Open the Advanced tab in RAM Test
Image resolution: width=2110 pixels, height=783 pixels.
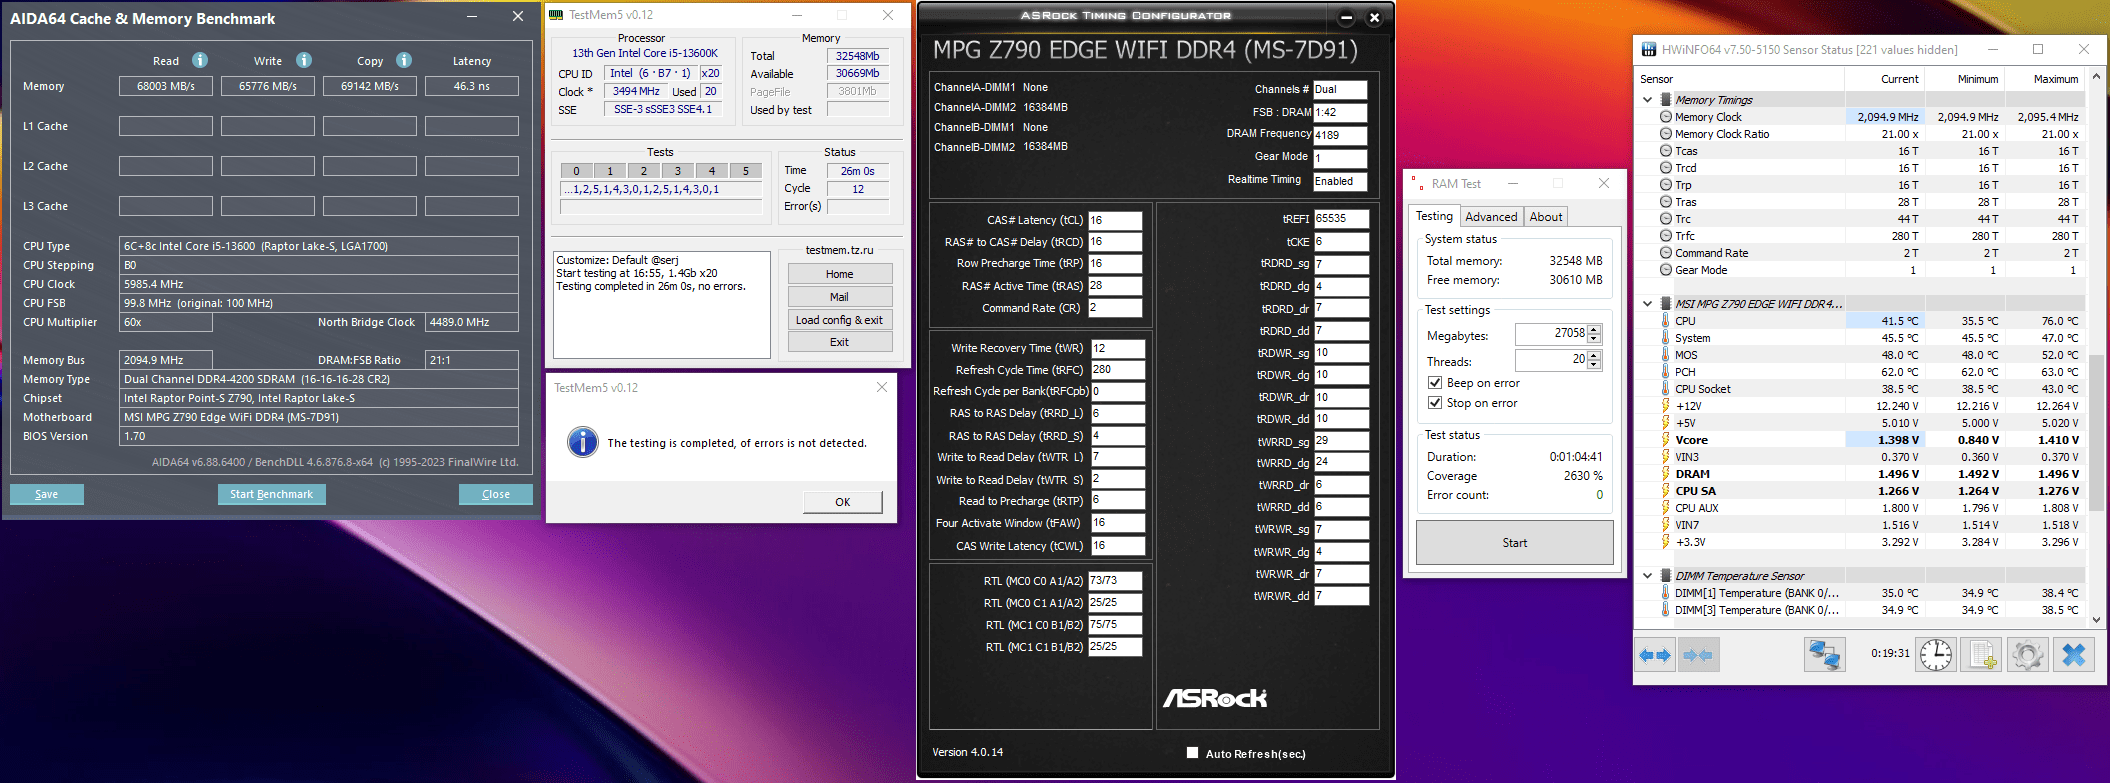tap(1491, 217)
